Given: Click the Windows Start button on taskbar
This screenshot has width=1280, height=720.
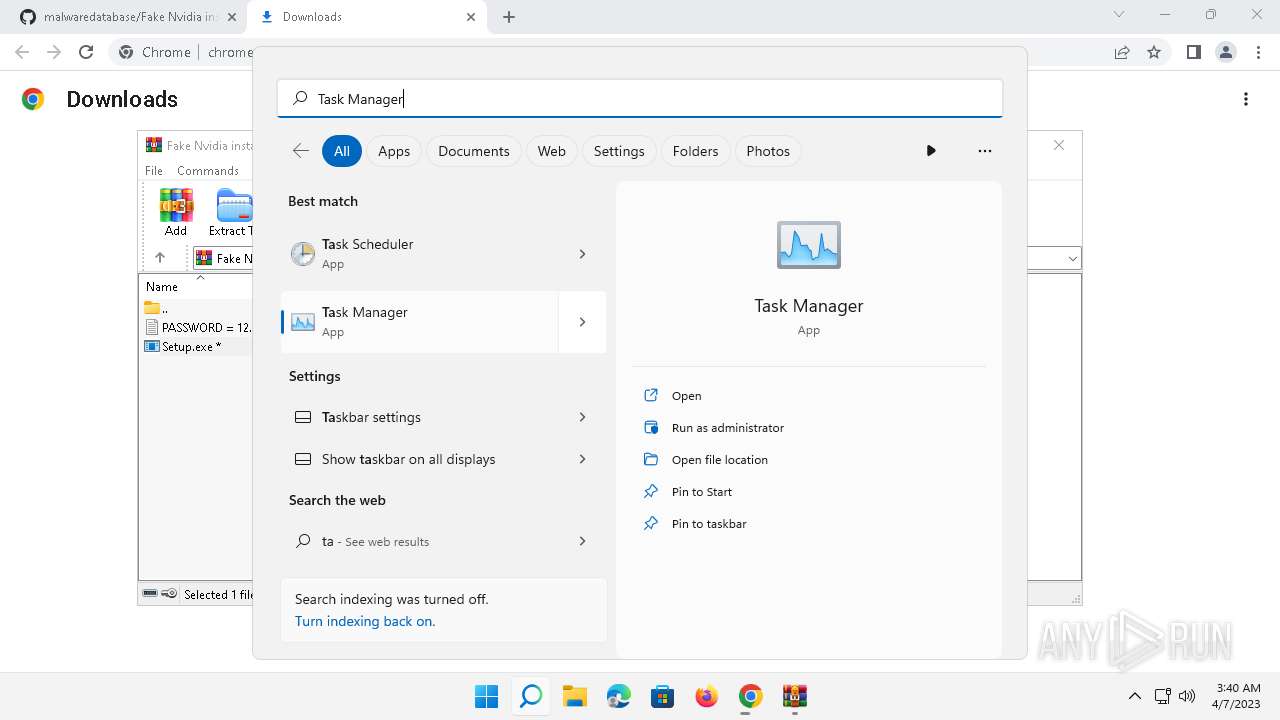Looking at the screenshot, I should click(x=487, y=696).
